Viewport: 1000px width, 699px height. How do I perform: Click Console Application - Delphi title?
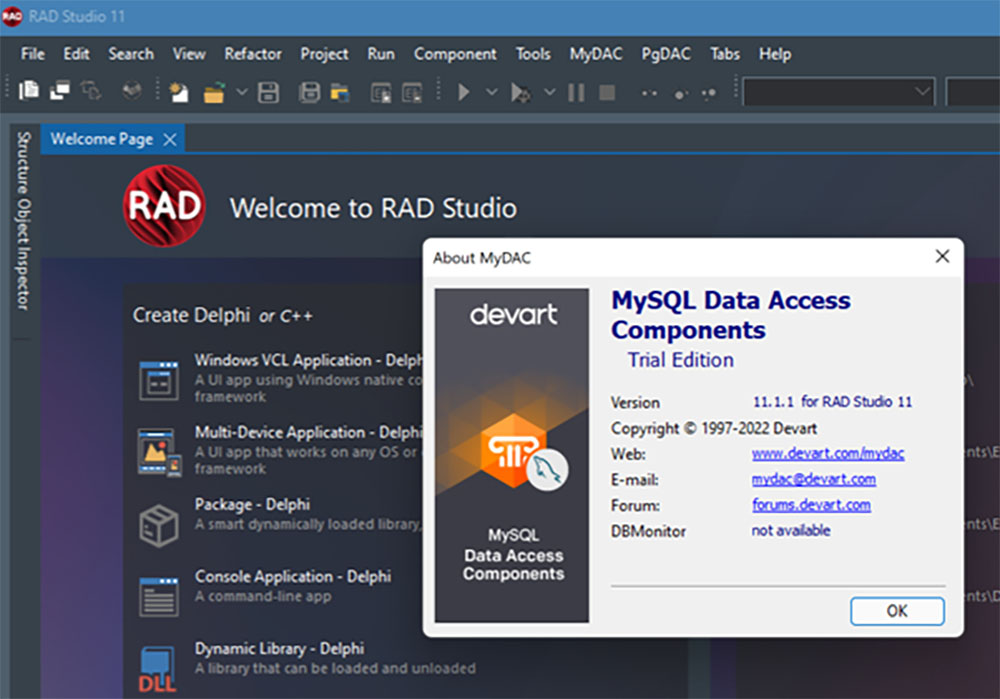[293, 577]
